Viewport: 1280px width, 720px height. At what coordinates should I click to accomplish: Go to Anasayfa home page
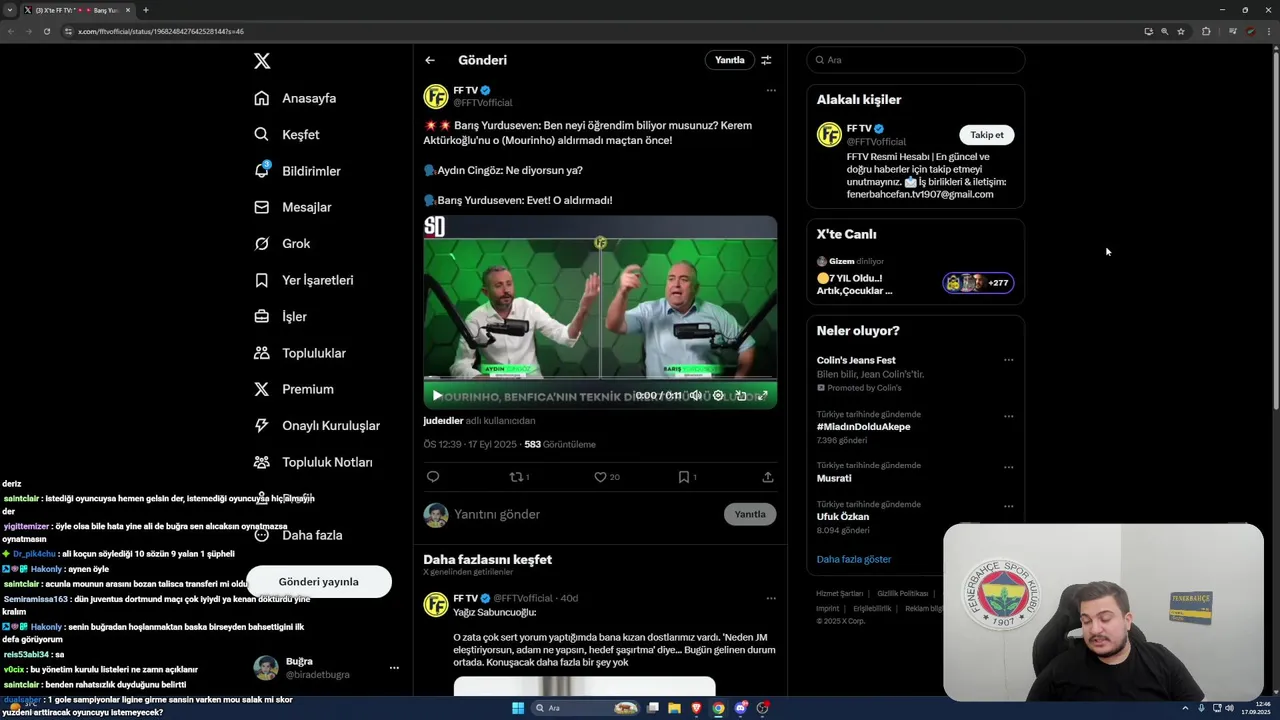point(295,98)
